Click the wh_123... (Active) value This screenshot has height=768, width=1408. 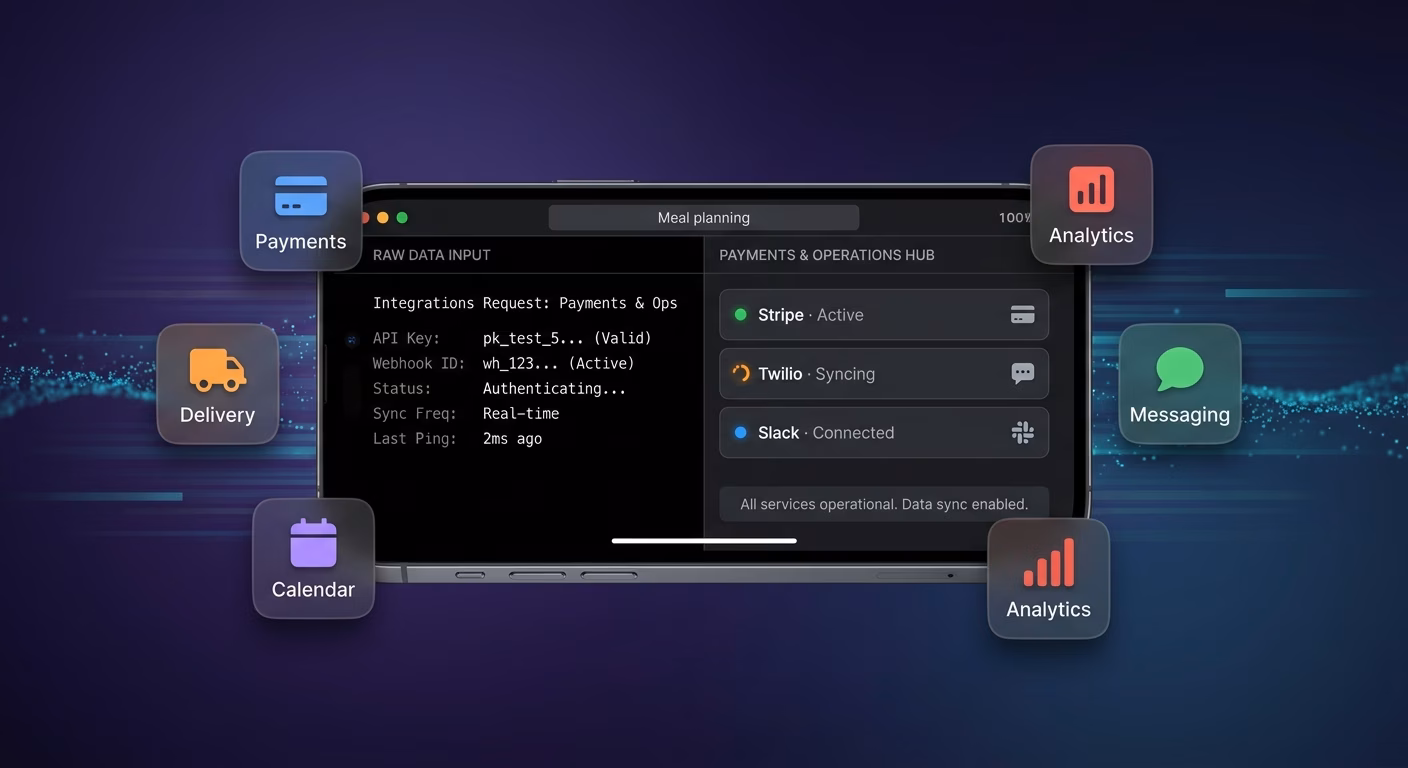click(x=559, y=364)
